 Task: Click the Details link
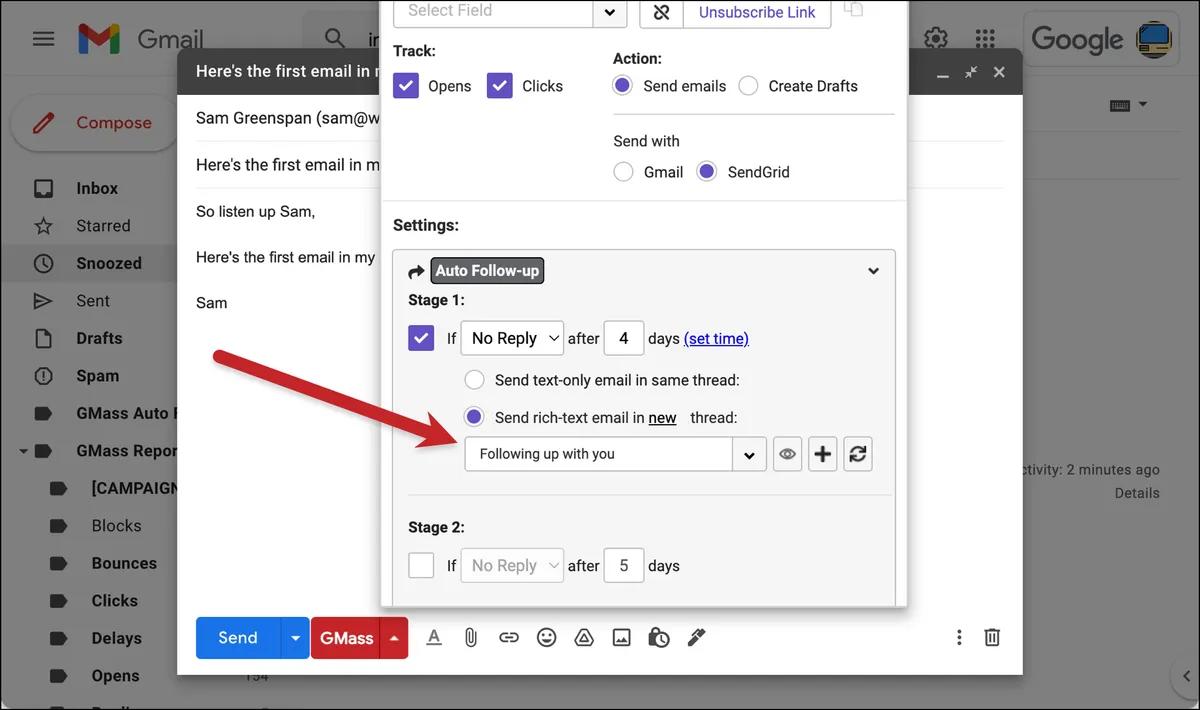point(1137,493)
